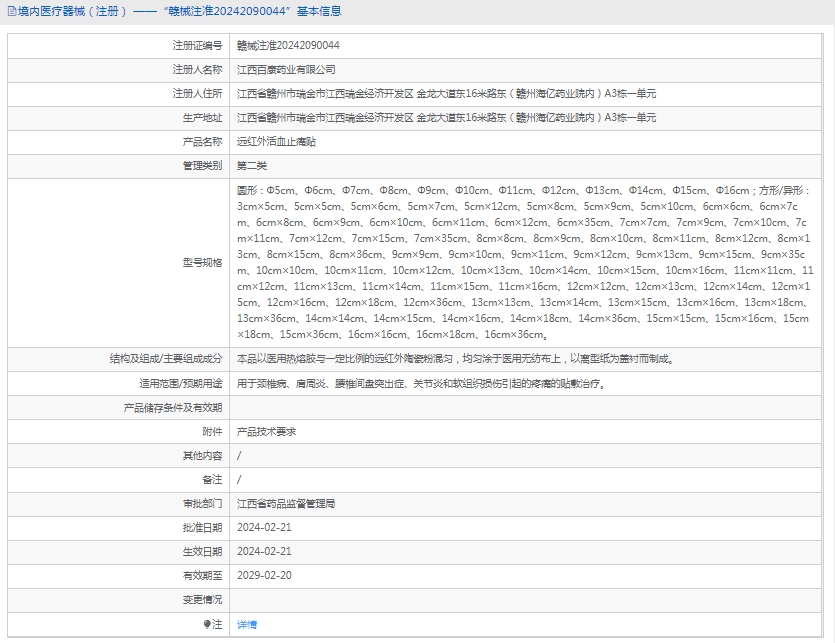The height and width of the screenshot is (643, 835).
Task: Click the 结构及组成/主要组成成分 label
Action: [x=166, y=358]
